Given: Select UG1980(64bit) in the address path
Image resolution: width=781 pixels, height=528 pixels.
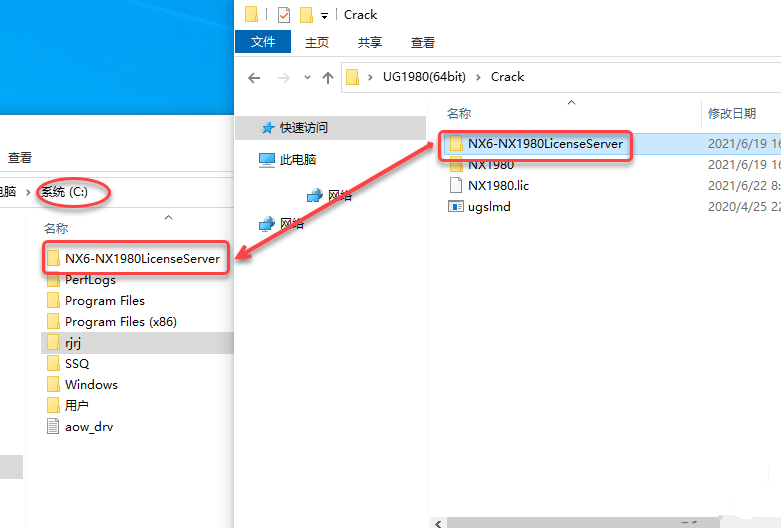Looking at the screenshot, I should point(424,77).
